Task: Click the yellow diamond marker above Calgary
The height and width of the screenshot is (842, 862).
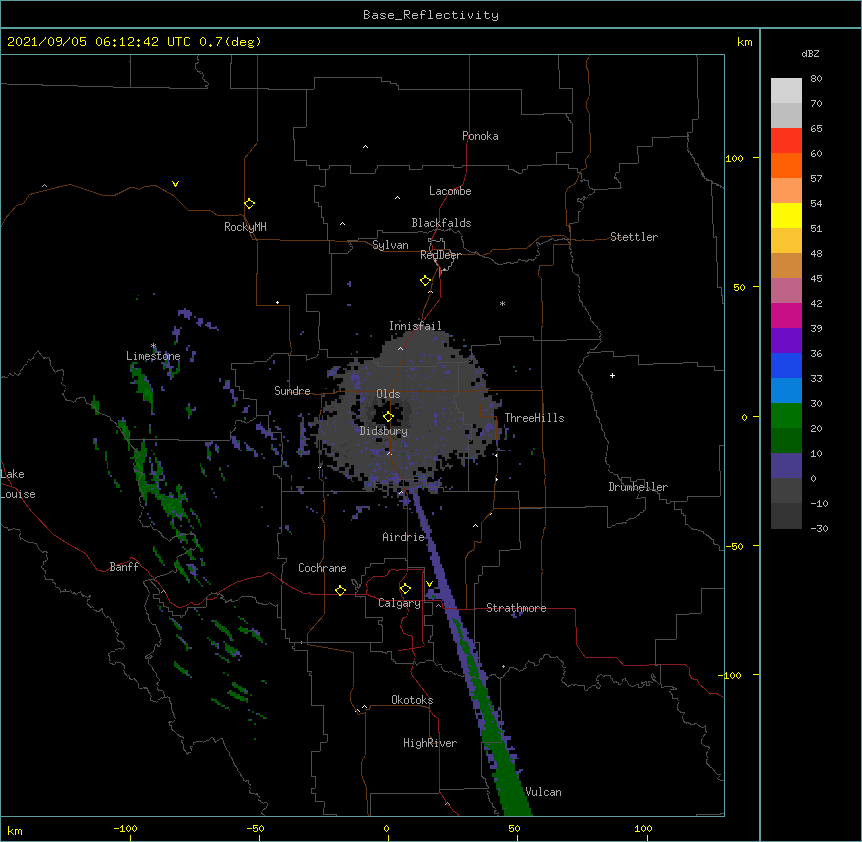Action: tap(405, 589)
